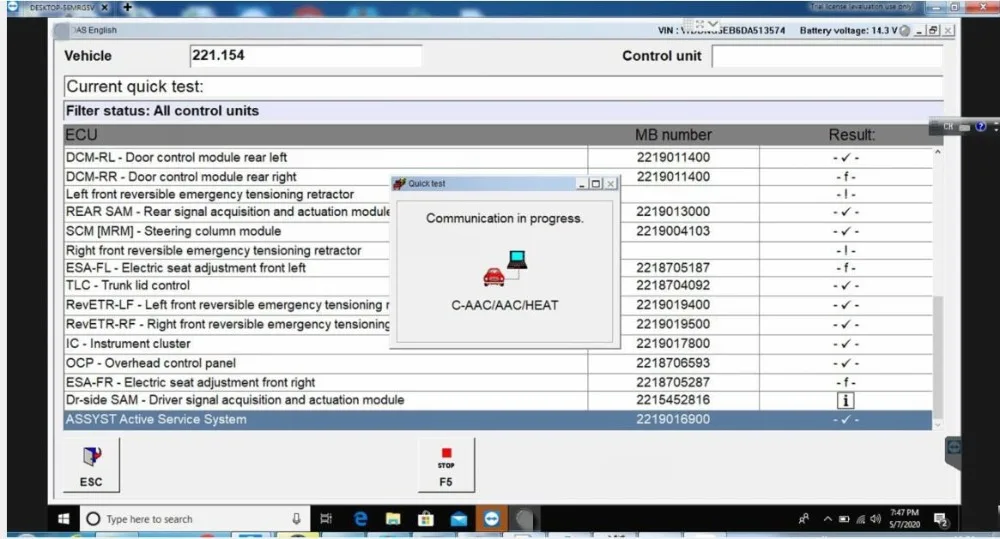
Task: Open notification center icon
Action: click(x=941, y=520)
